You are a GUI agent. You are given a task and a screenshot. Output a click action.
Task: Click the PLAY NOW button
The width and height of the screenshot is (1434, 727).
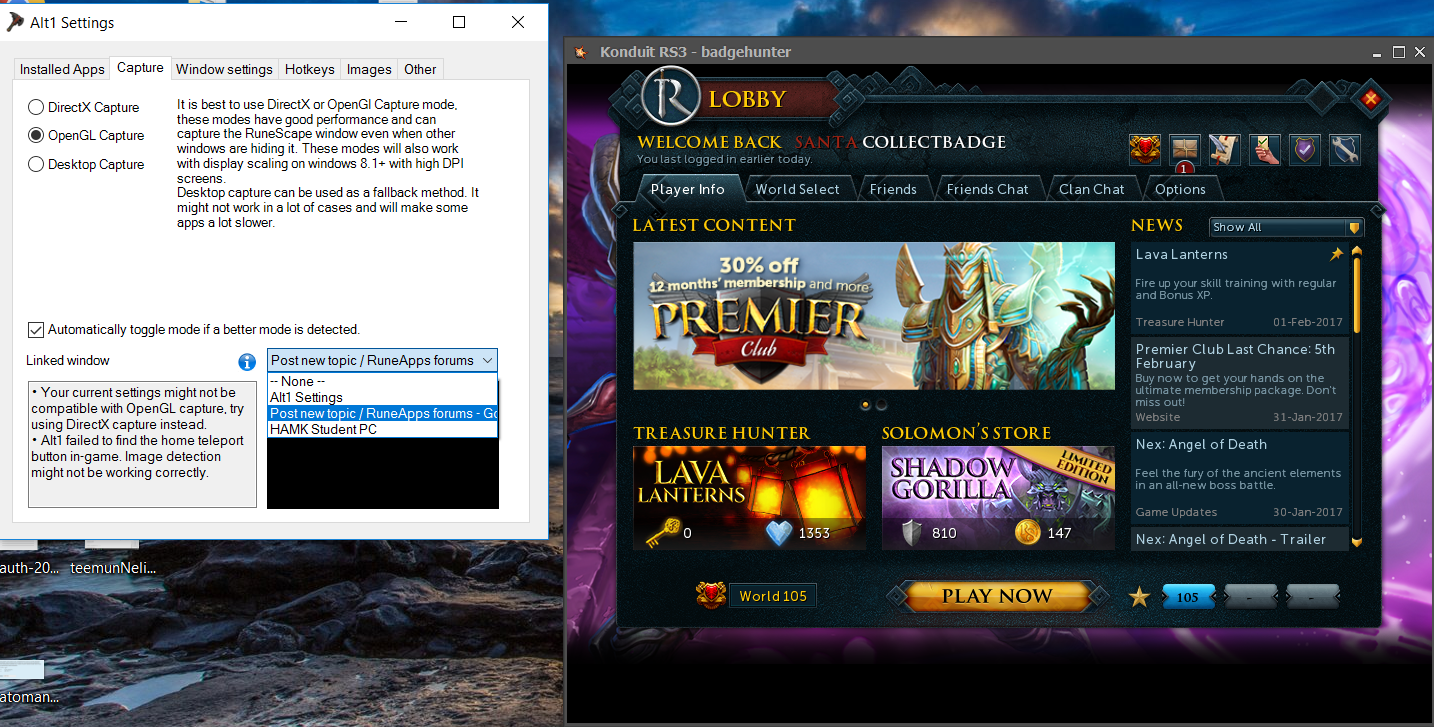tap(997, 596)
